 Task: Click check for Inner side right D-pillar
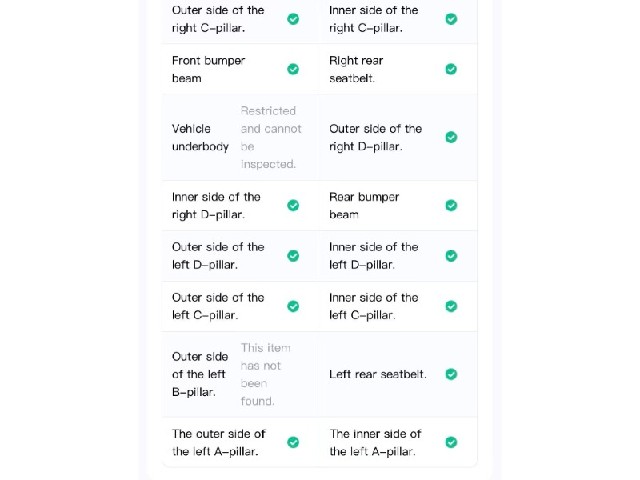click(293, 205)
